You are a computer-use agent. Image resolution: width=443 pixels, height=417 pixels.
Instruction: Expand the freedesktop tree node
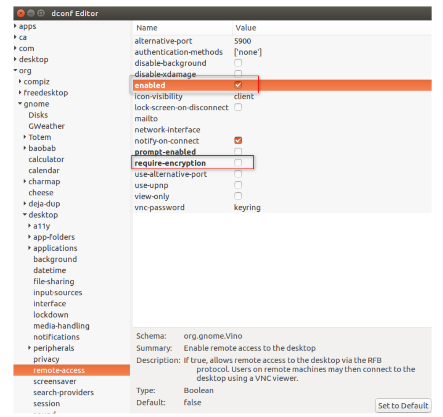pos(20,92)
